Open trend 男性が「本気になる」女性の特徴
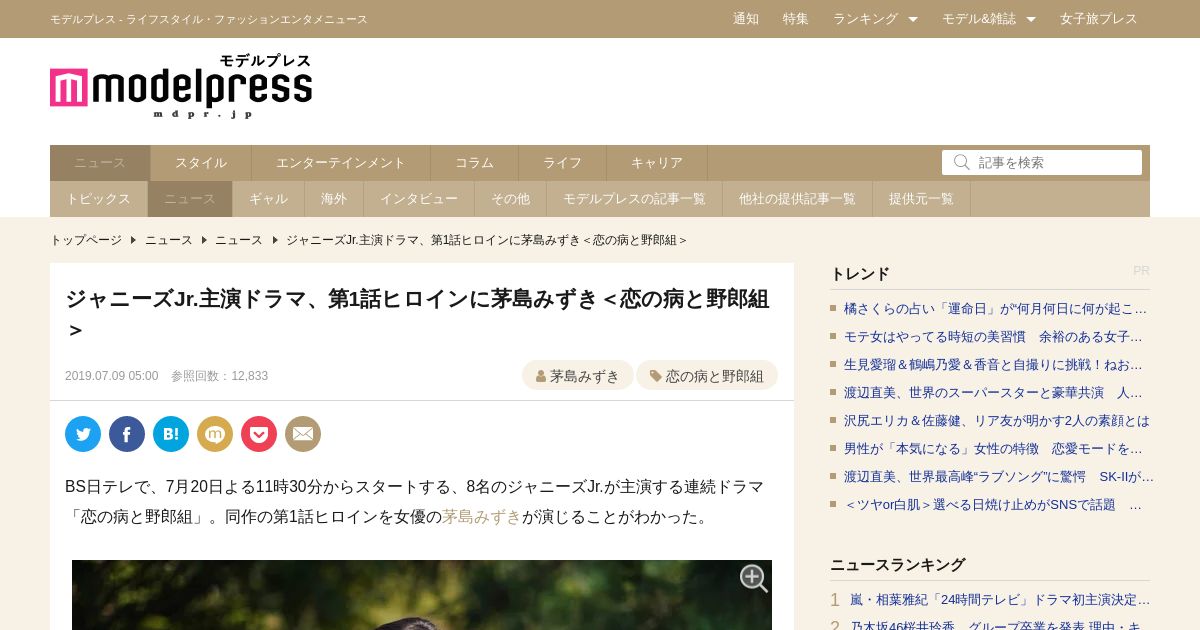This screenshot has height=630, width=1200. pyautogui.click(x=993, y=449)
